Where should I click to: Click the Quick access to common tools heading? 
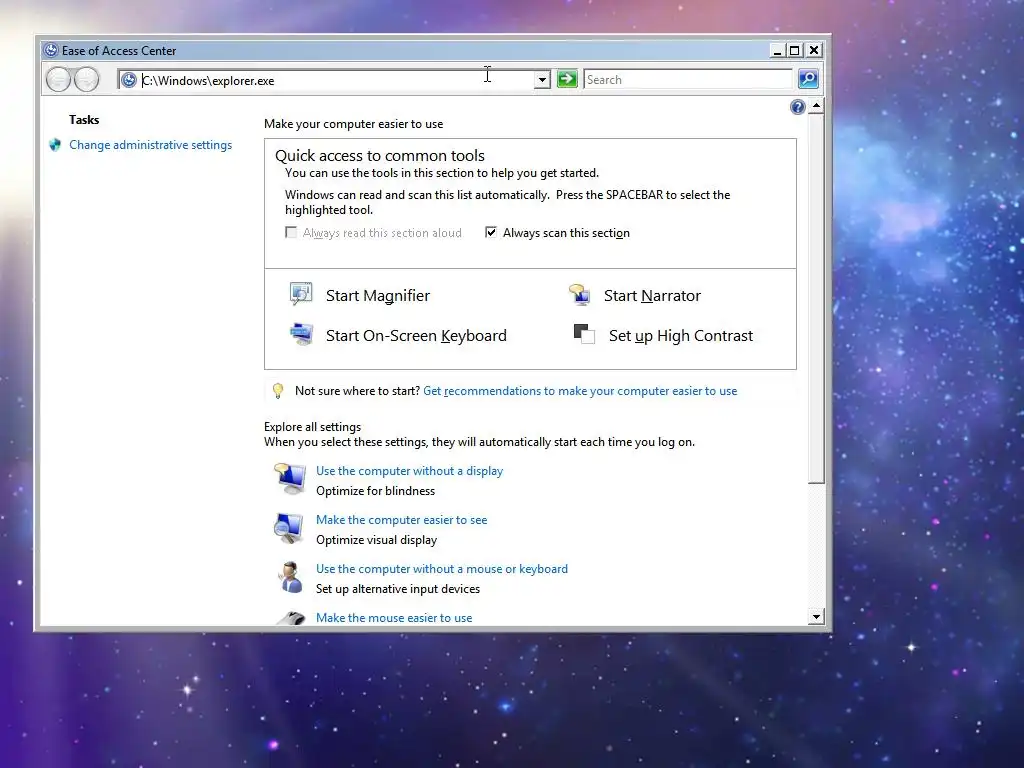click(379, 155)
